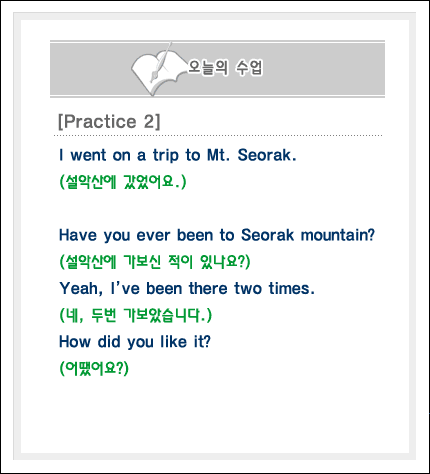430x474 pixels.
Task: Click Korean translation 어땠어요?
Action: pos(94,368)
